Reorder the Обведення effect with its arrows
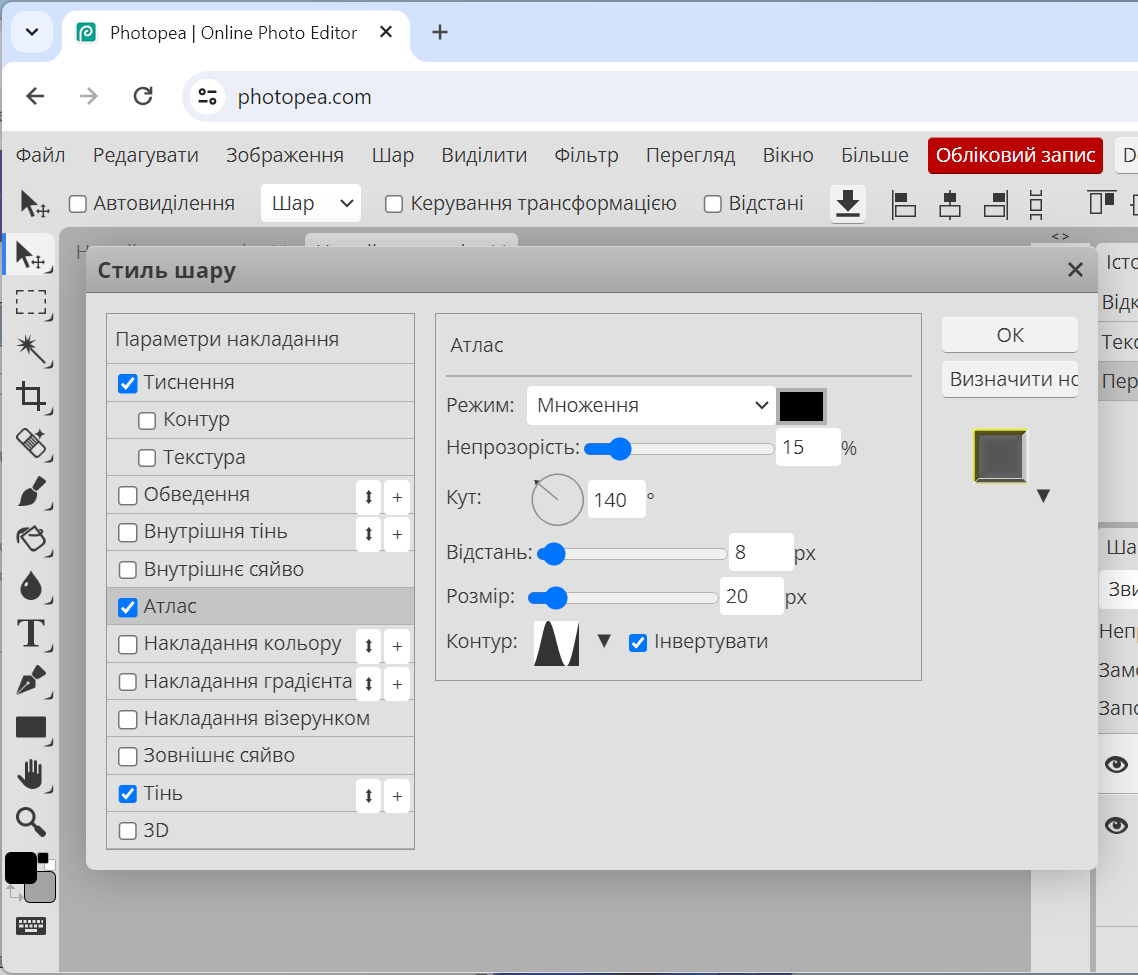The image size is (1138, 975). point(369,497)
